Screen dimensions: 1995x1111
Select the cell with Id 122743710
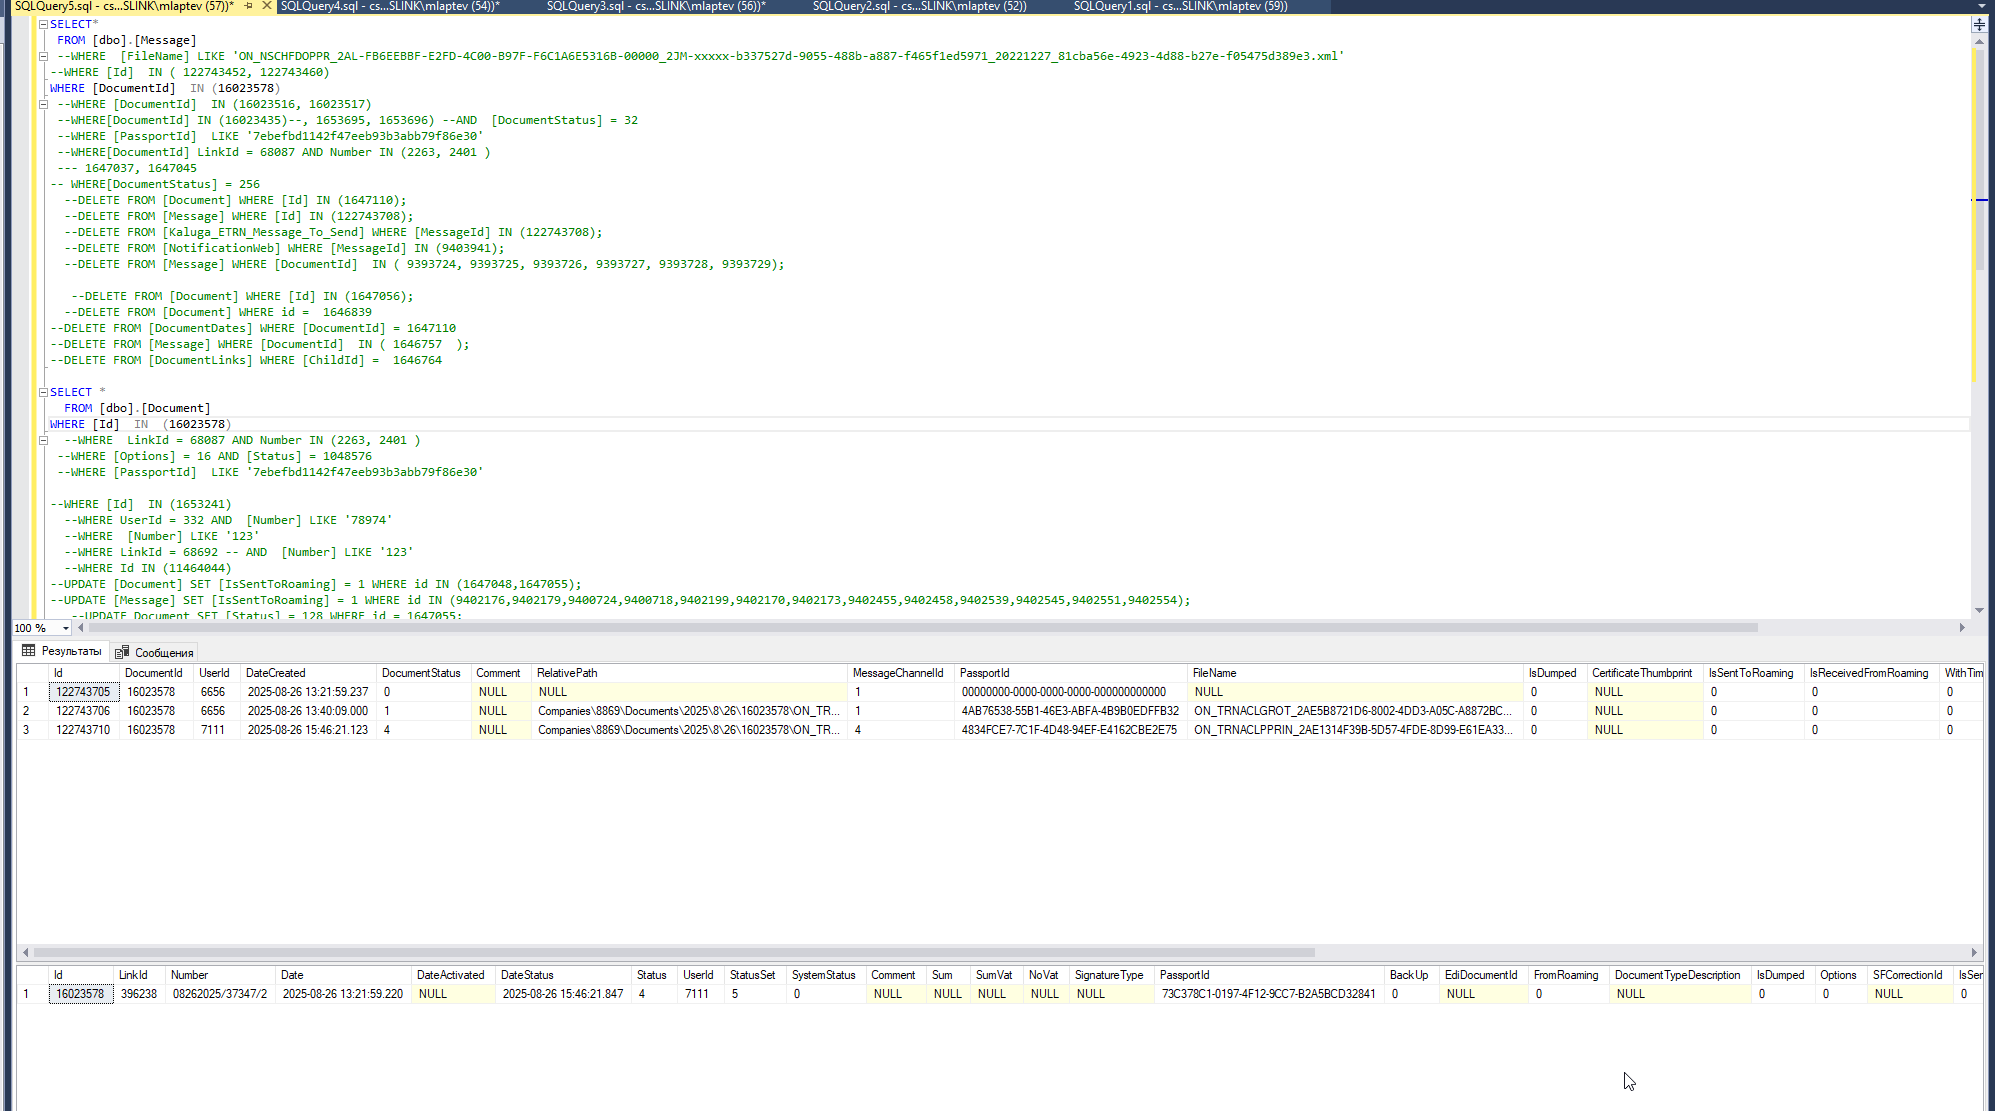point(83,730)
